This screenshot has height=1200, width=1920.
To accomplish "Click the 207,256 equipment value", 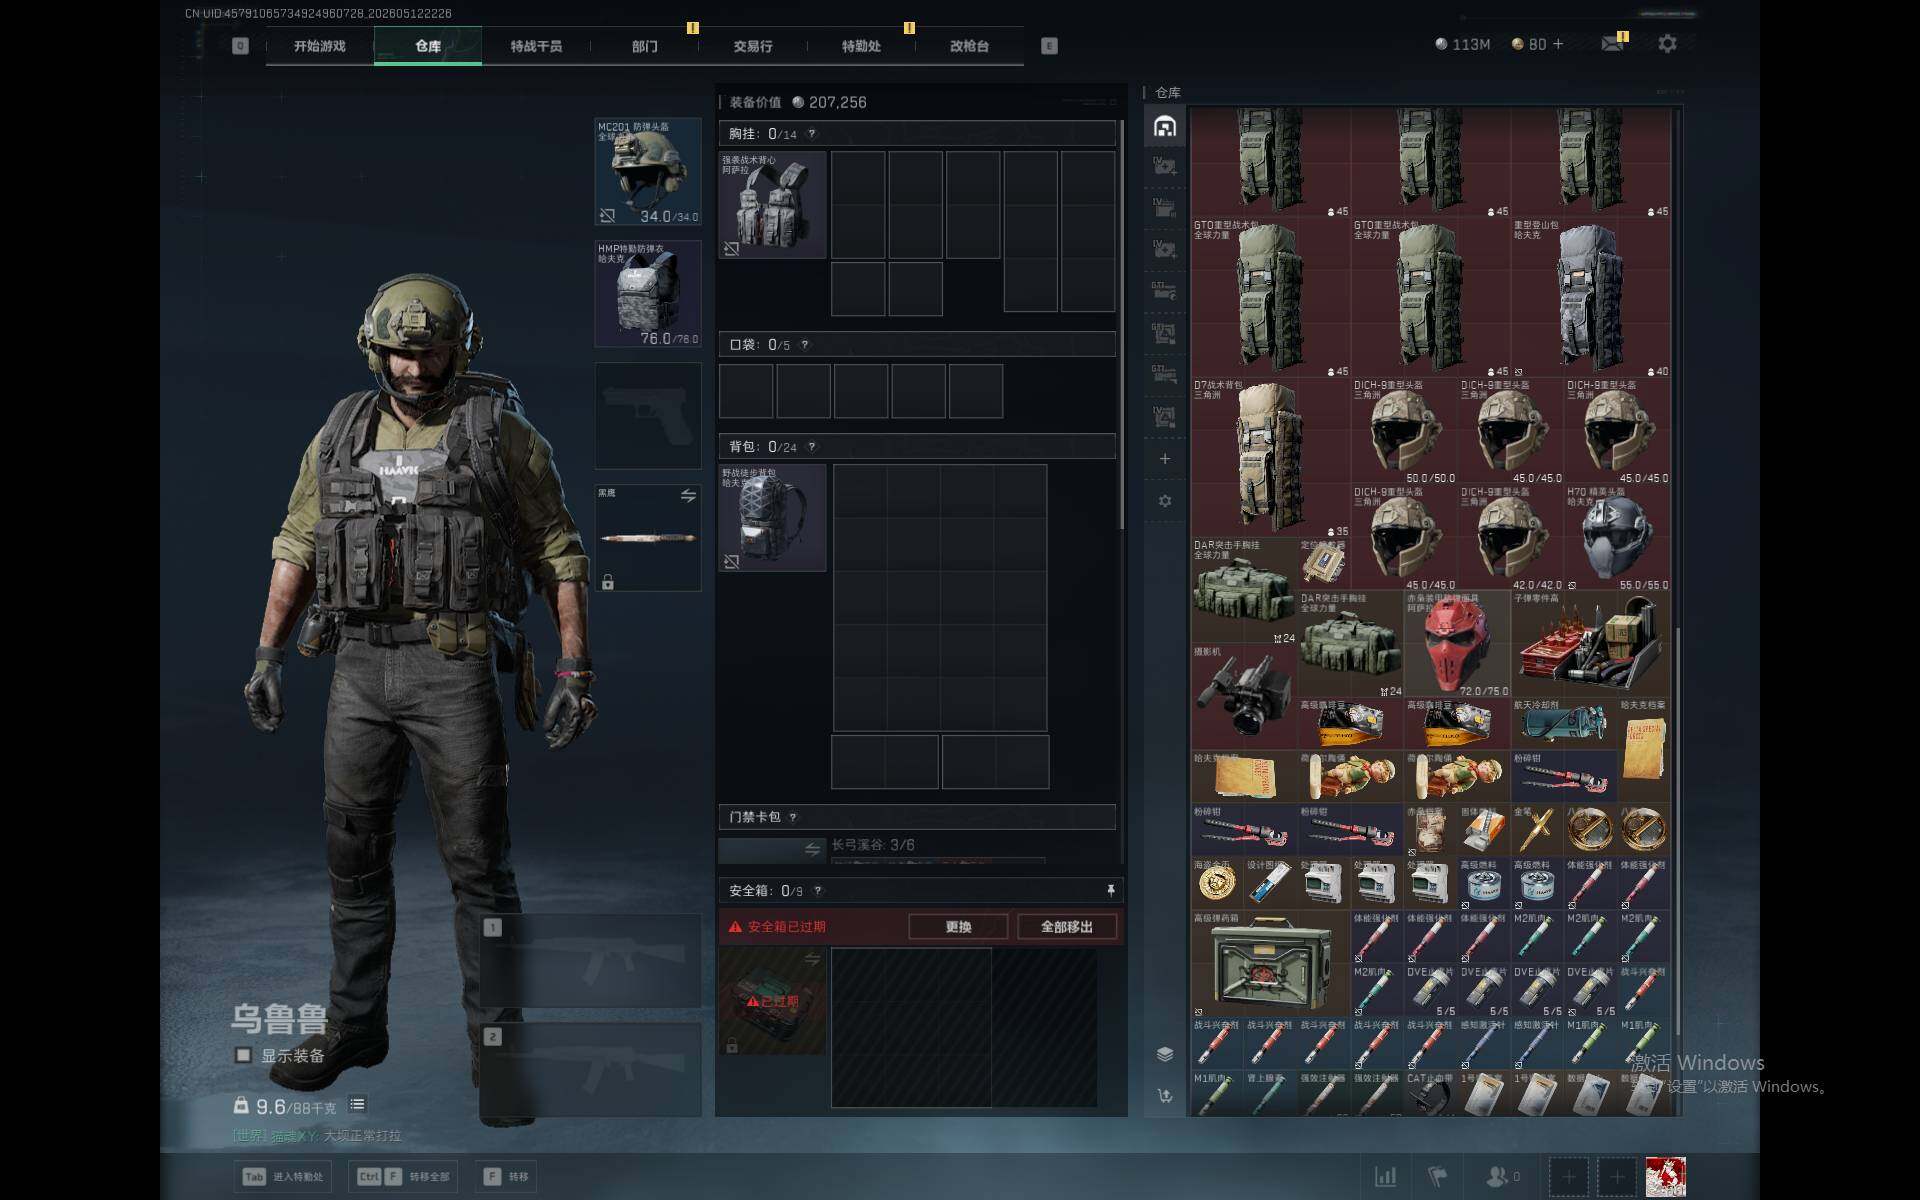I will pos(838,102).
